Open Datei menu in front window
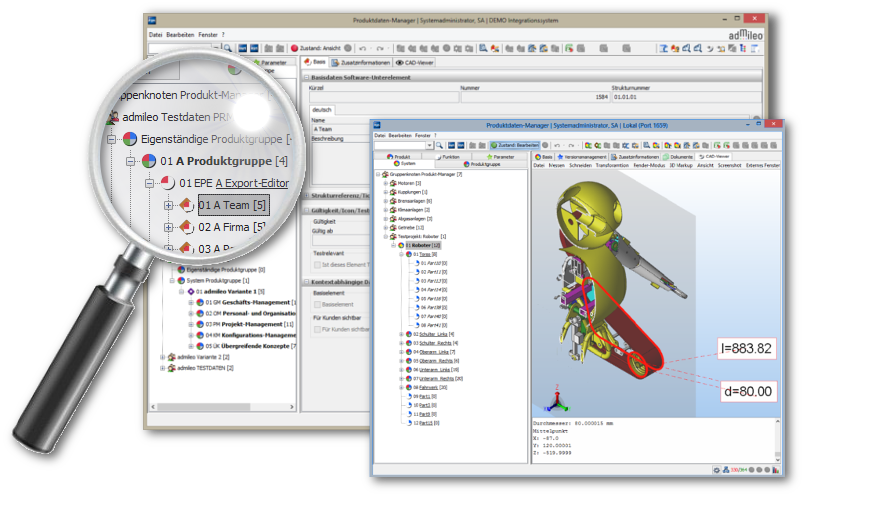Screen dimensions: 876x529 (380, 135)
